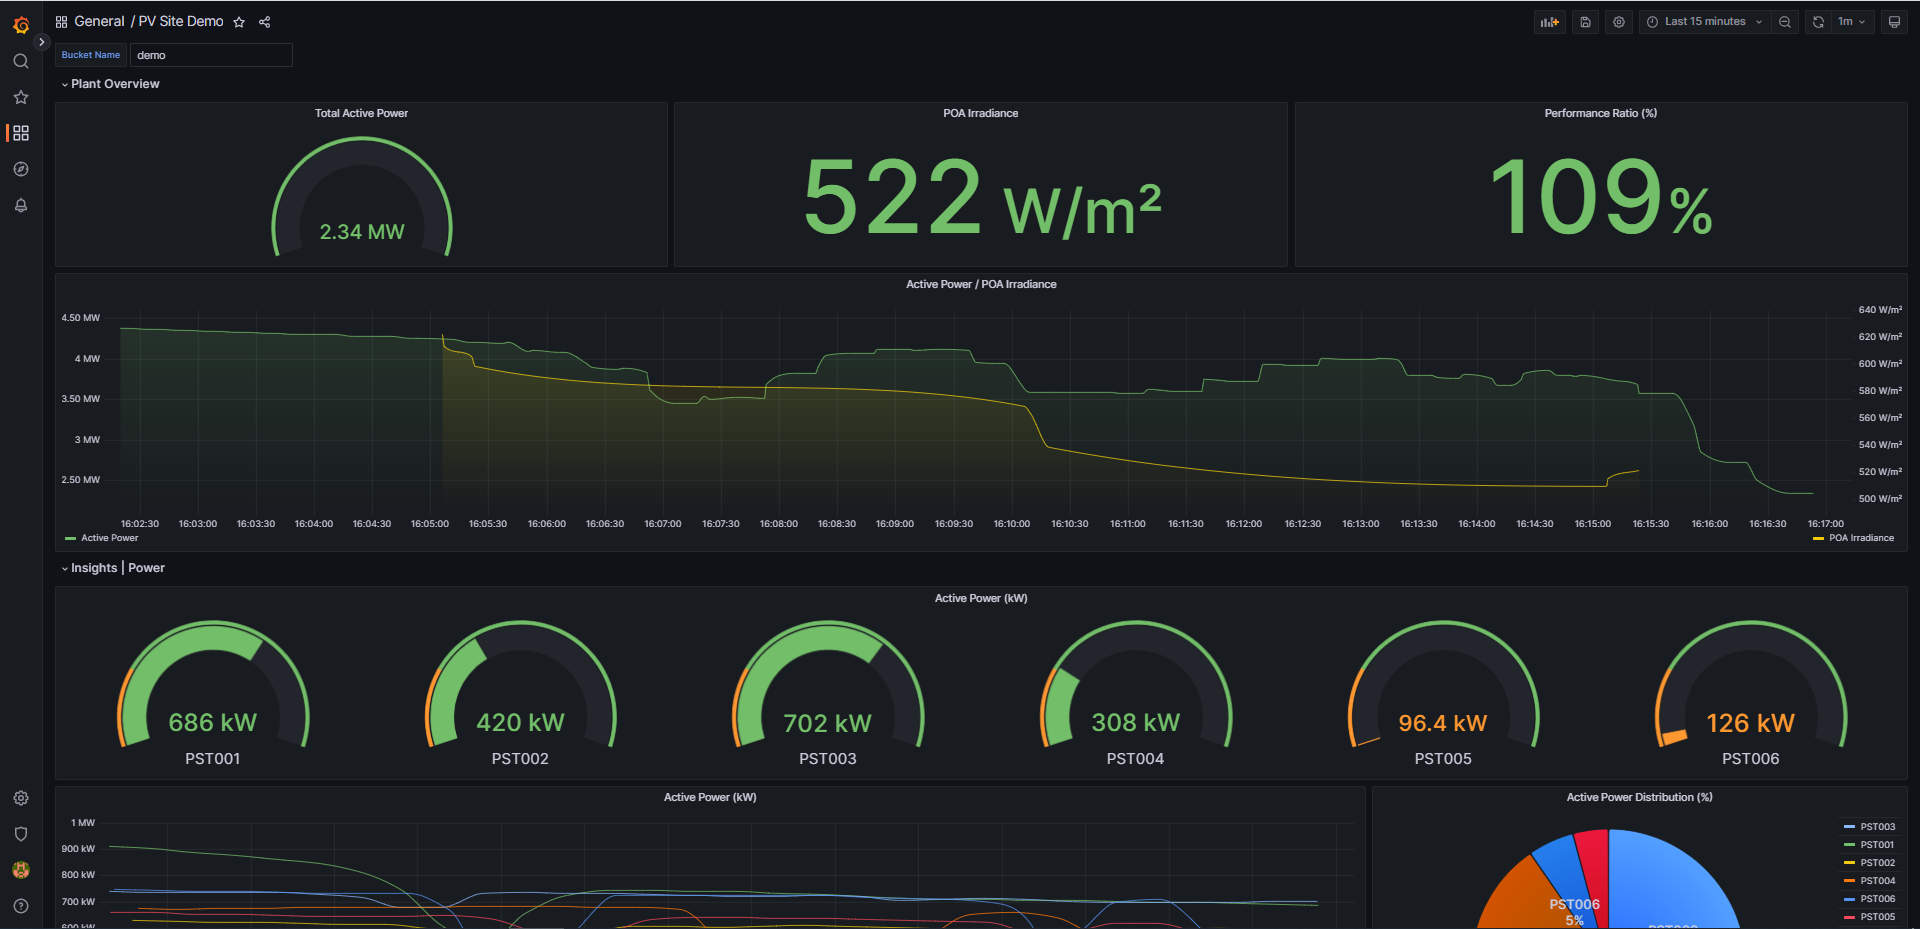Open the search dashboards icon

pyautogui.click(x=21, y=61)
